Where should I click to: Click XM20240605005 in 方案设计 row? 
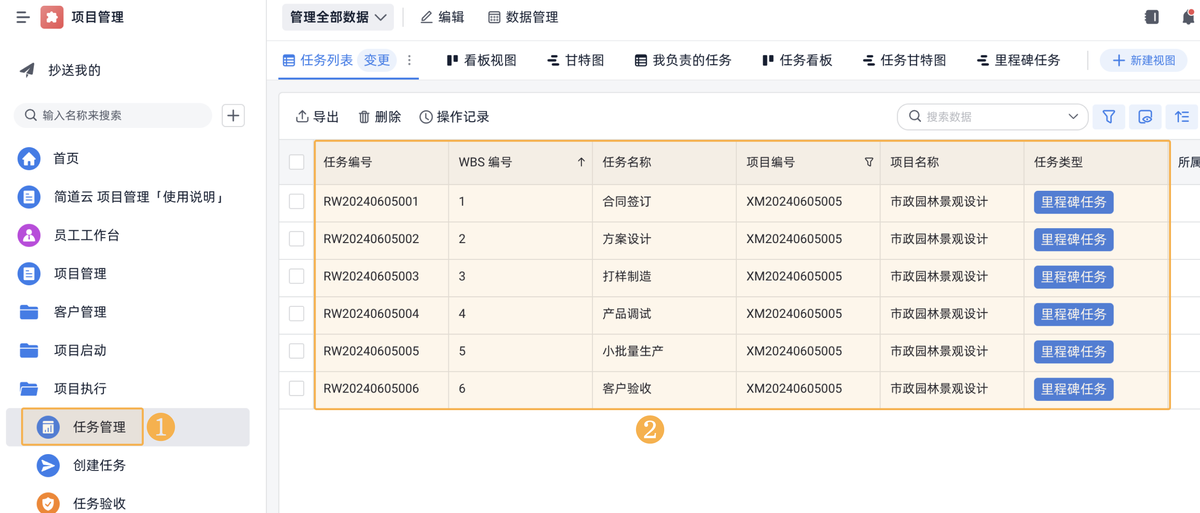point(794,239)
